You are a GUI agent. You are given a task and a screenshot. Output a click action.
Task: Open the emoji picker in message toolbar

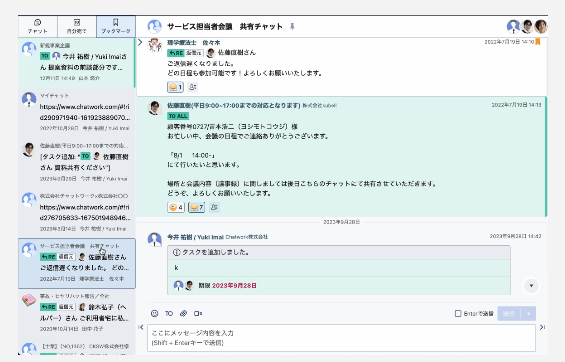[155, 313]
